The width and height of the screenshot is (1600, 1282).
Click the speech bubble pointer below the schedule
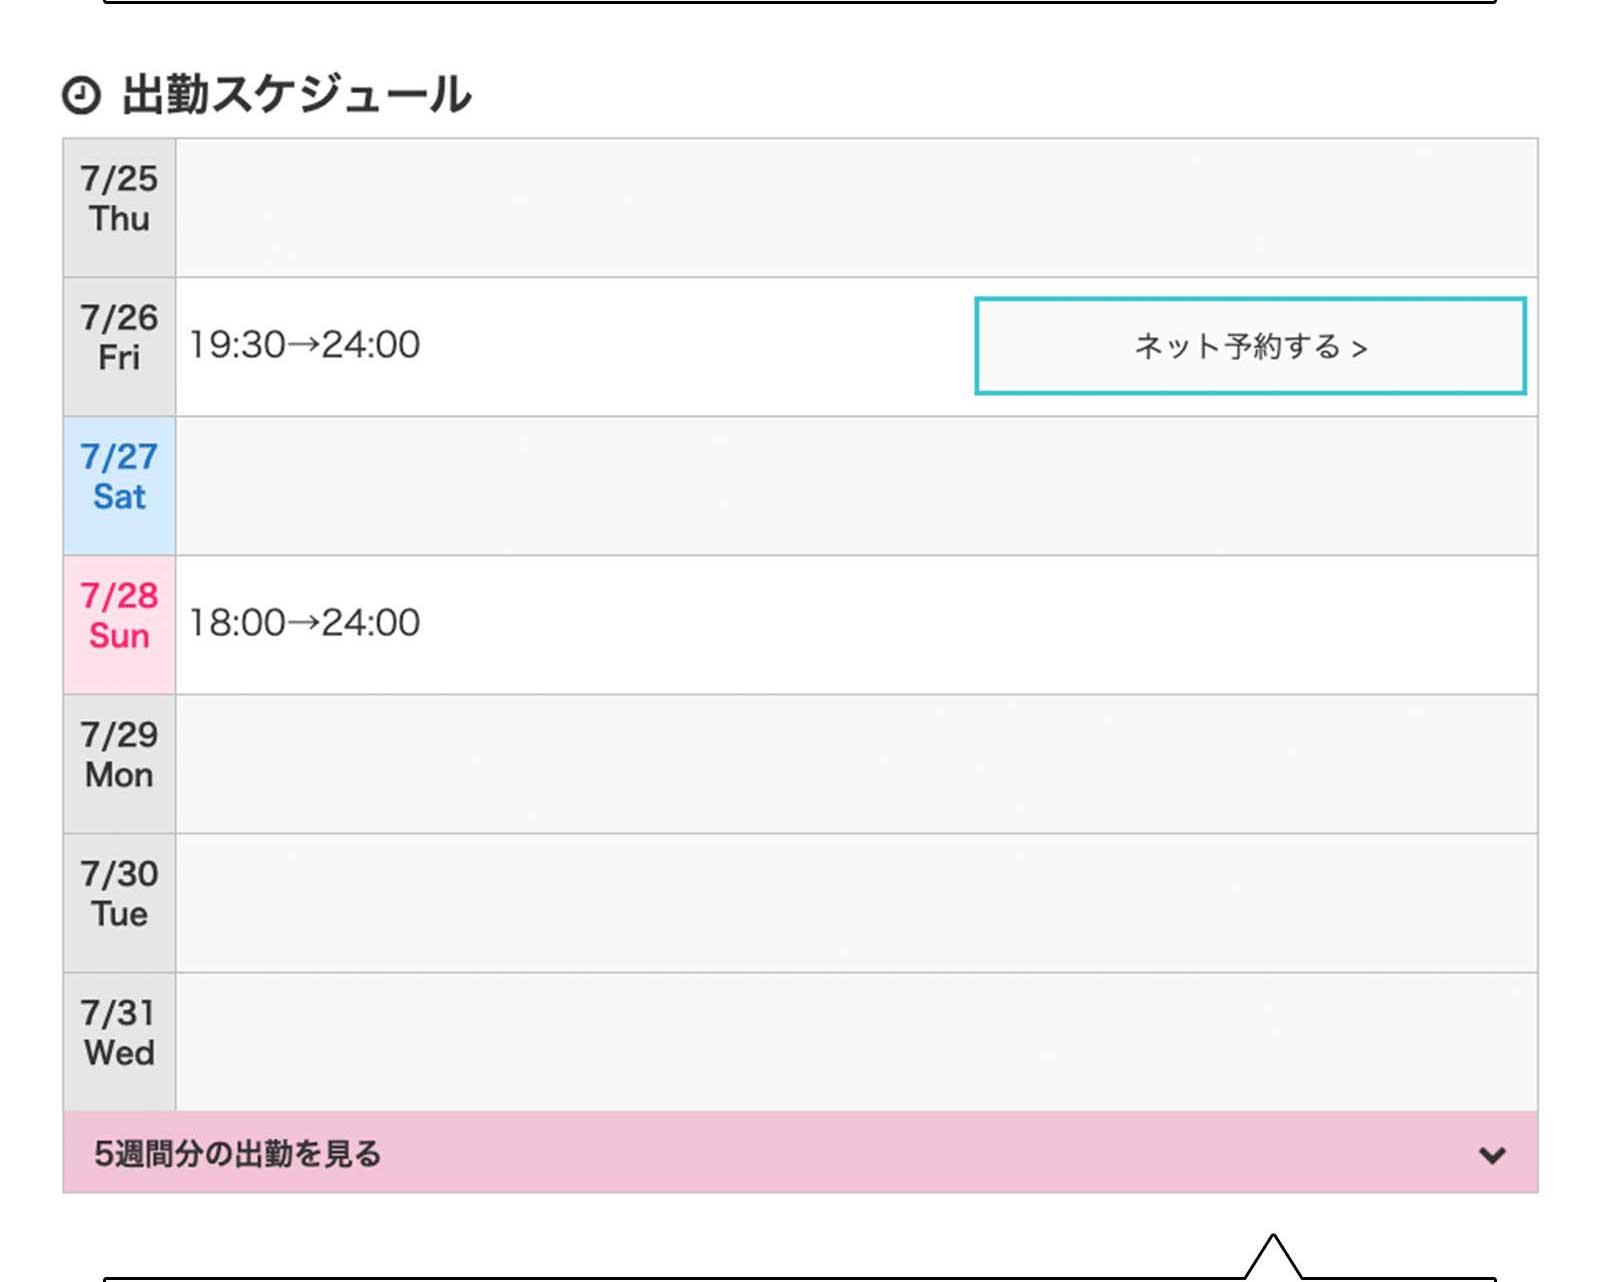click(x=1273, y=1258)
